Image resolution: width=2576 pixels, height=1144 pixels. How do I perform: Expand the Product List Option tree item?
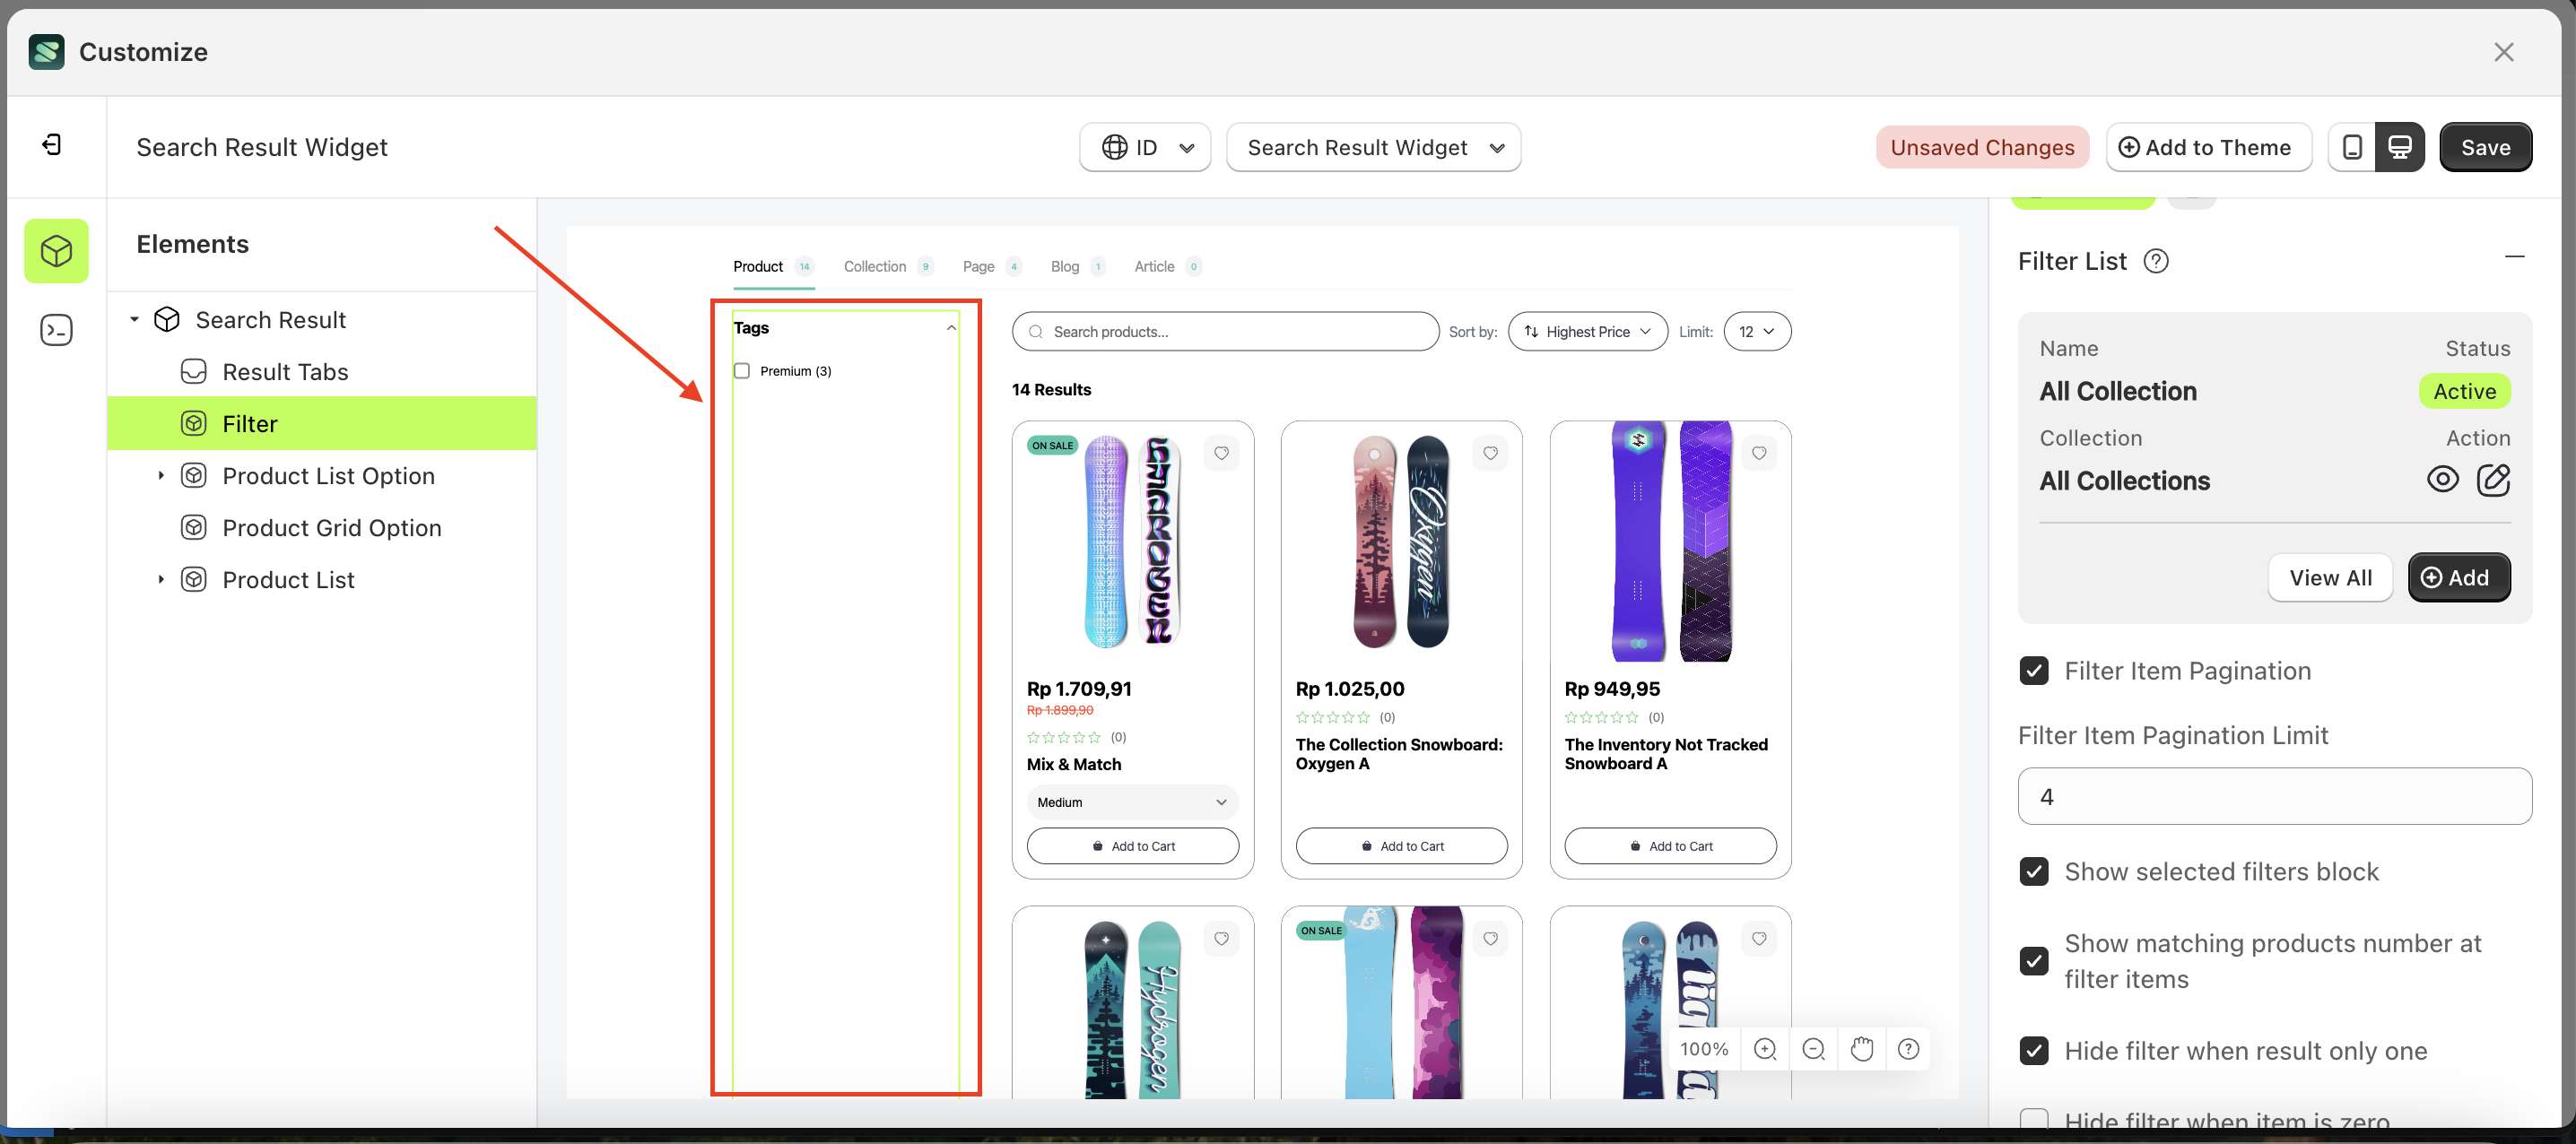[160, 476]
